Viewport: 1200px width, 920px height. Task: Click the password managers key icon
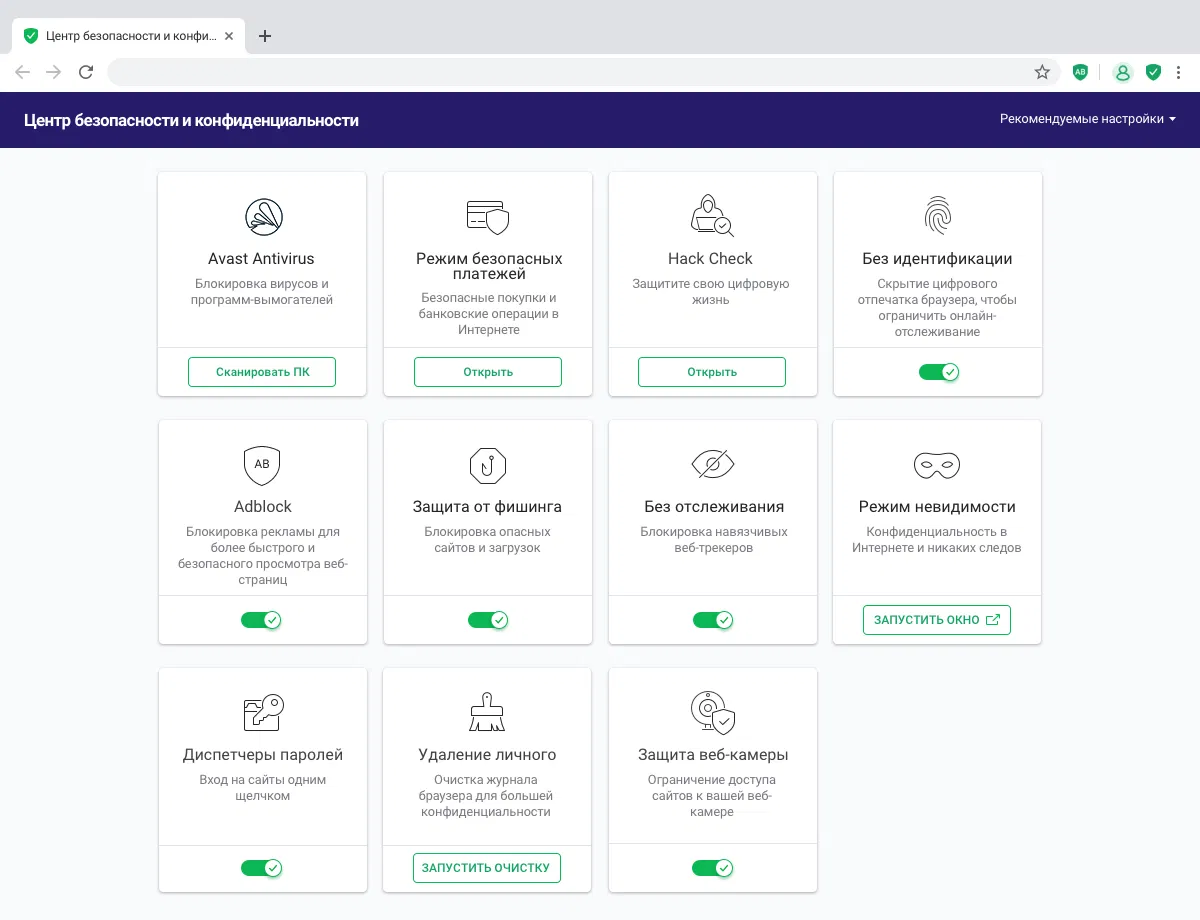264,713
